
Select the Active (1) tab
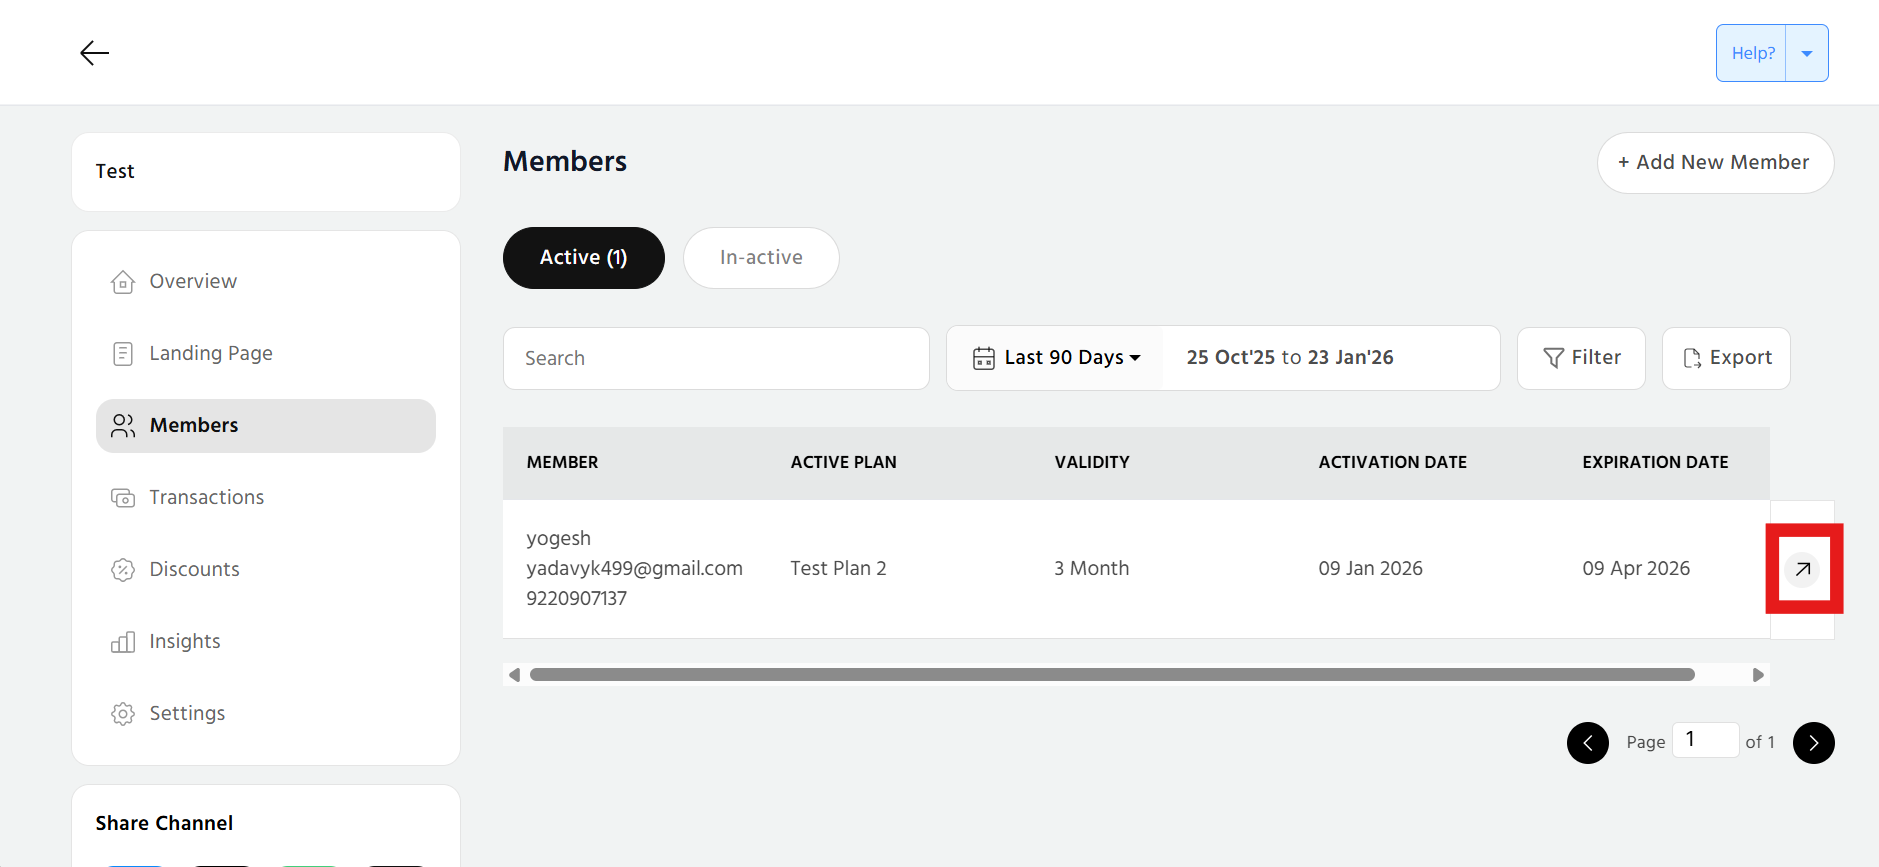[583, 258]
